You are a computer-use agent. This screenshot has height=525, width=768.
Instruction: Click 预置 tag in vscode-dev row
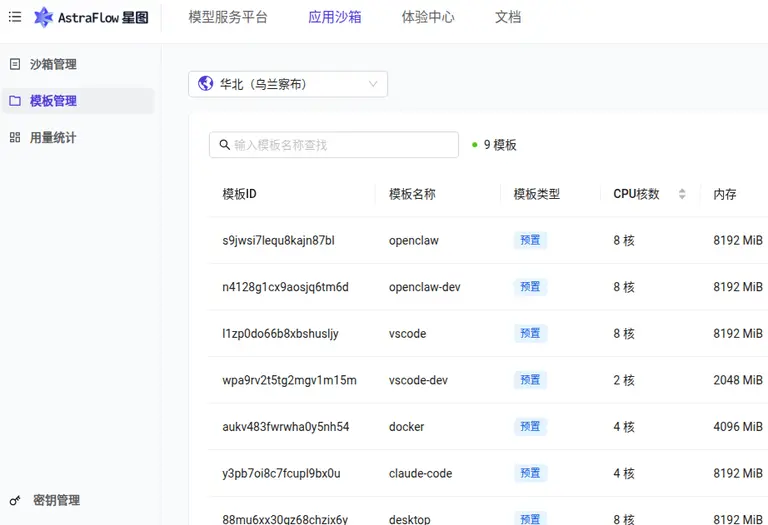[x=530, y=380]
